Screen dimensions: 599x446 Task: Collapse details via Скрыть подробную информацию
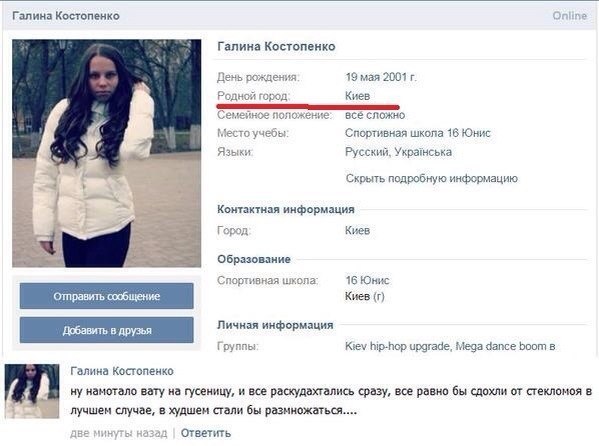(432, 178)
